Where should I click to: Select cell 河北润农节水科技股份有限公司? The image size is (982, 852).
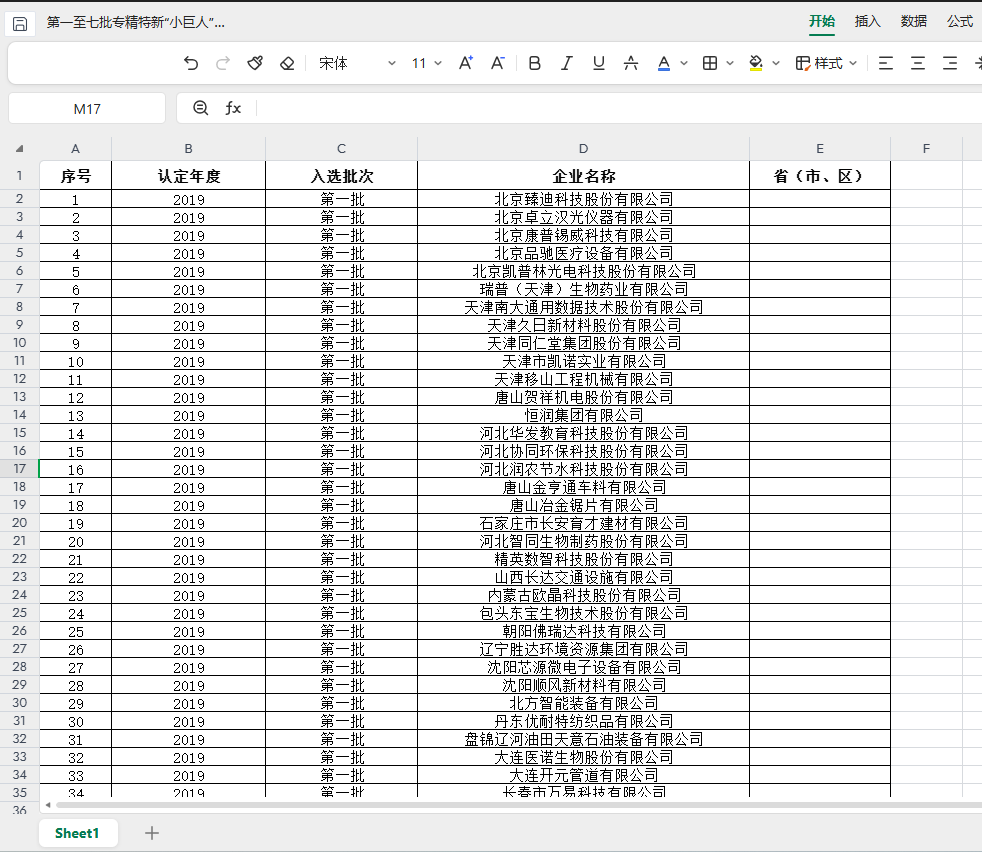[583, 469]
